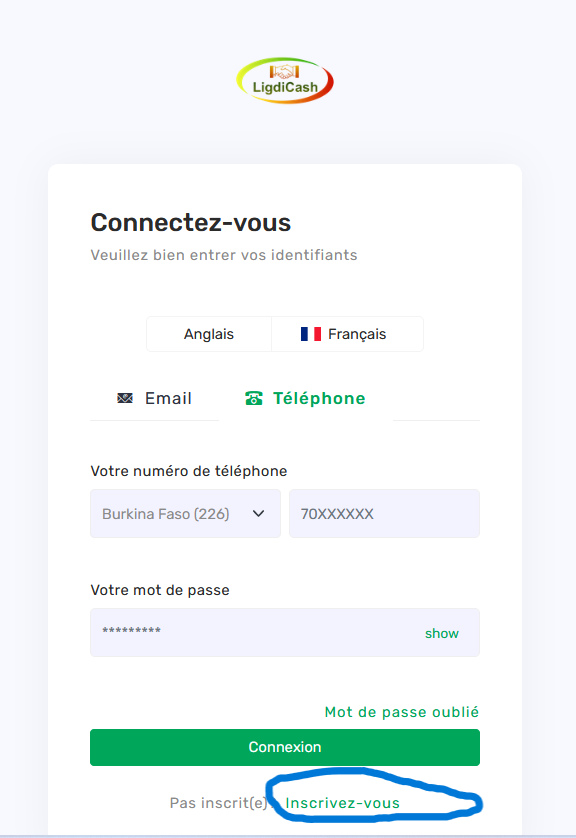Switch language to Français

click(347, 334)
